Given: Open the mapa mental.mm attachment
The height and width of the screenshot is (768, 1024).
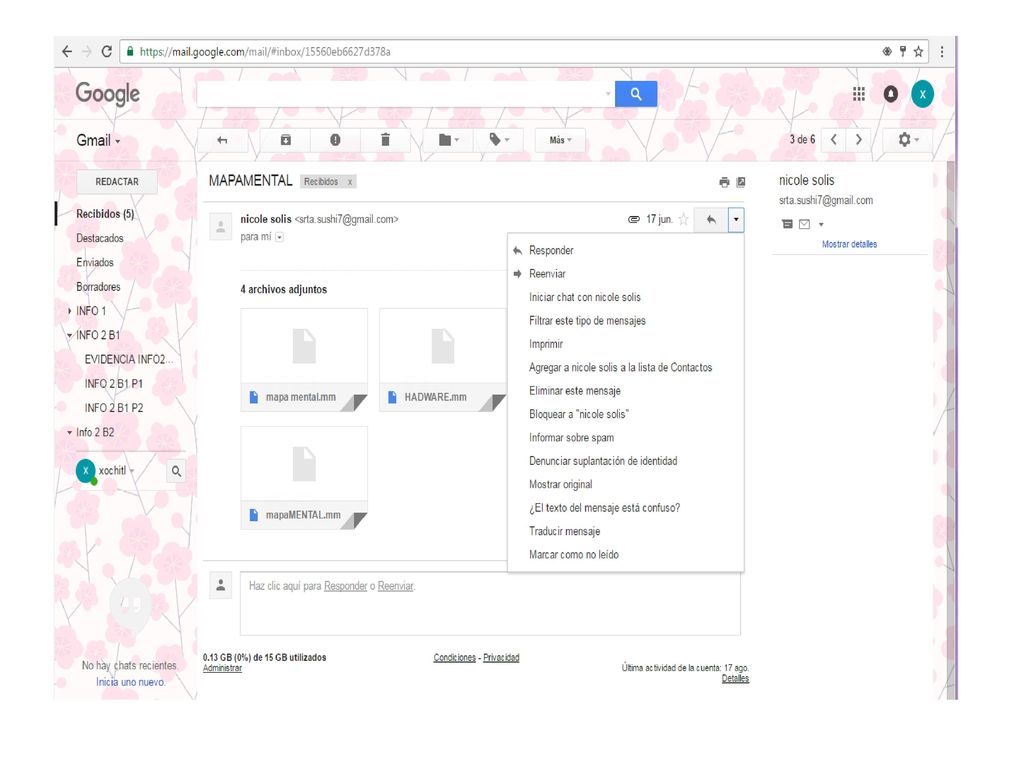Looking at the screenshot, I should (x=304, y=360).
